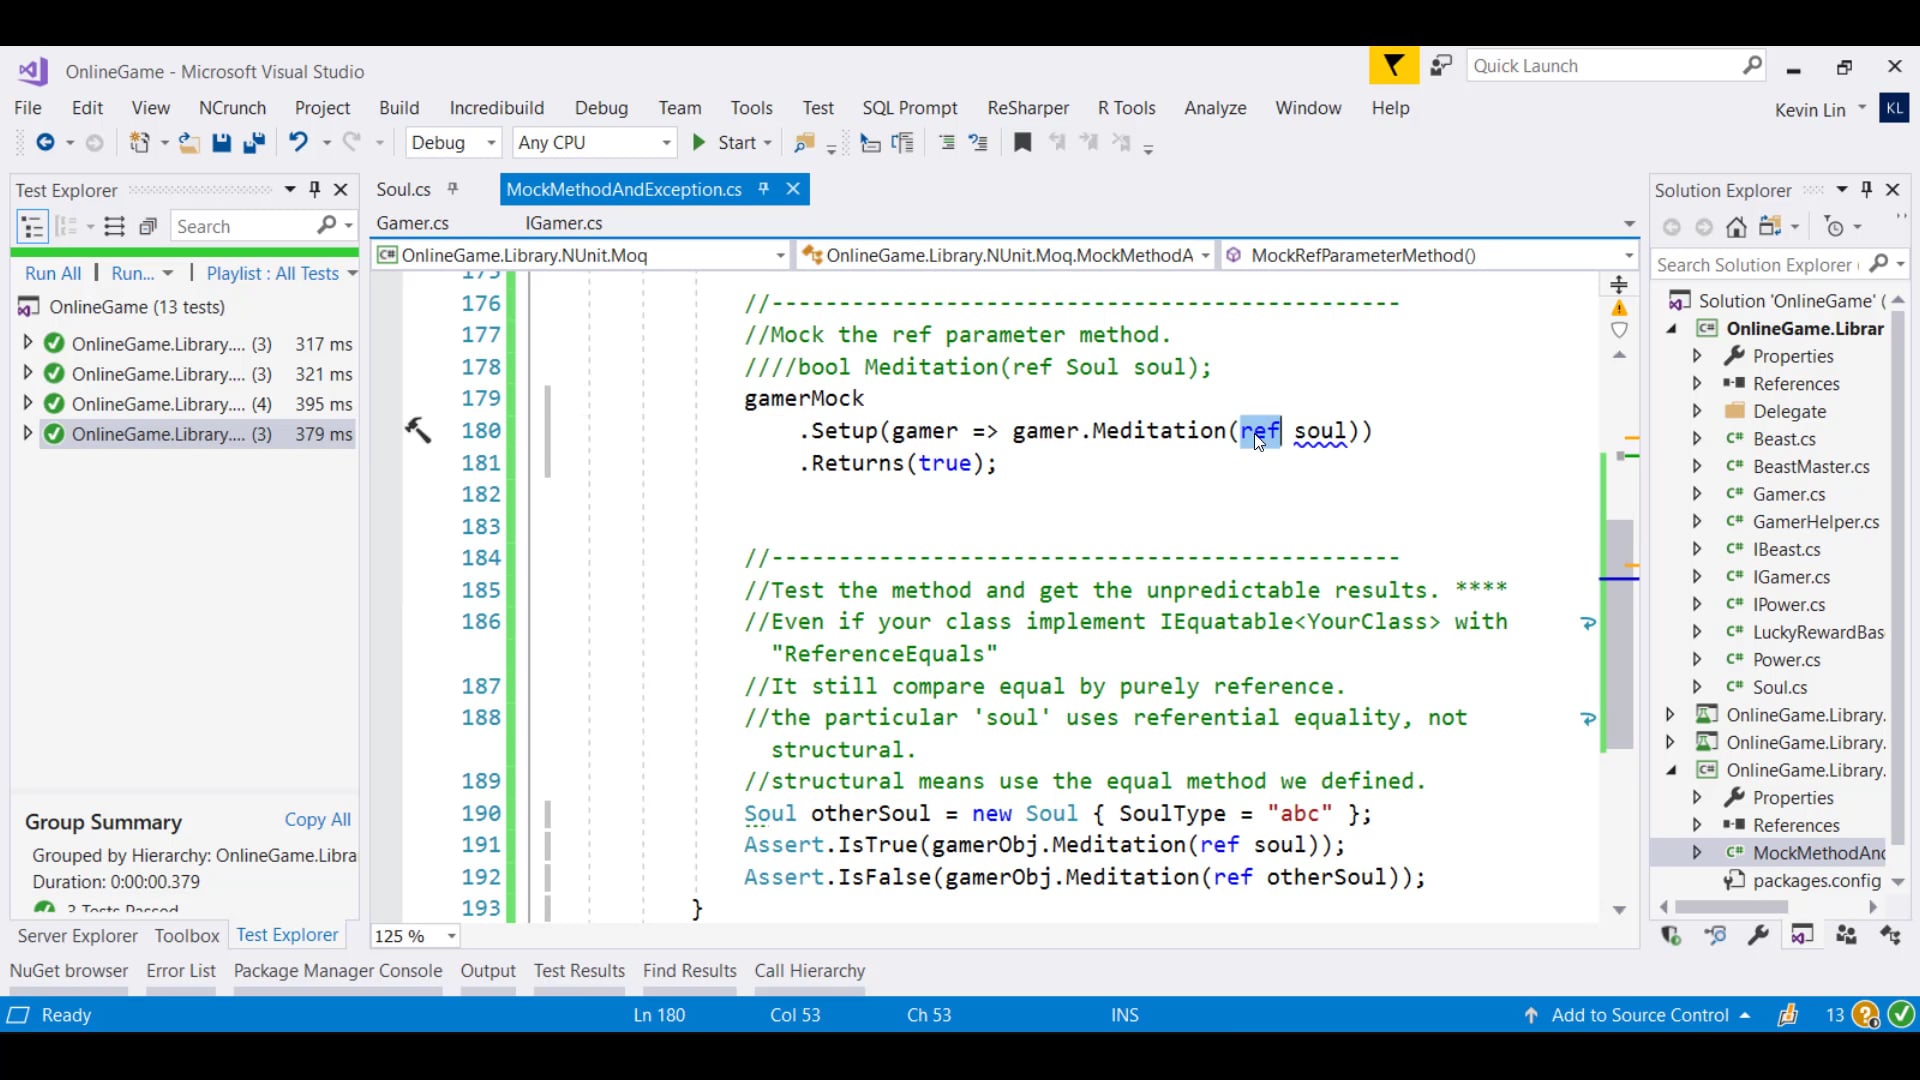
Task: Click the Copy All link in Group Summary
Action: tap(317, 819)
